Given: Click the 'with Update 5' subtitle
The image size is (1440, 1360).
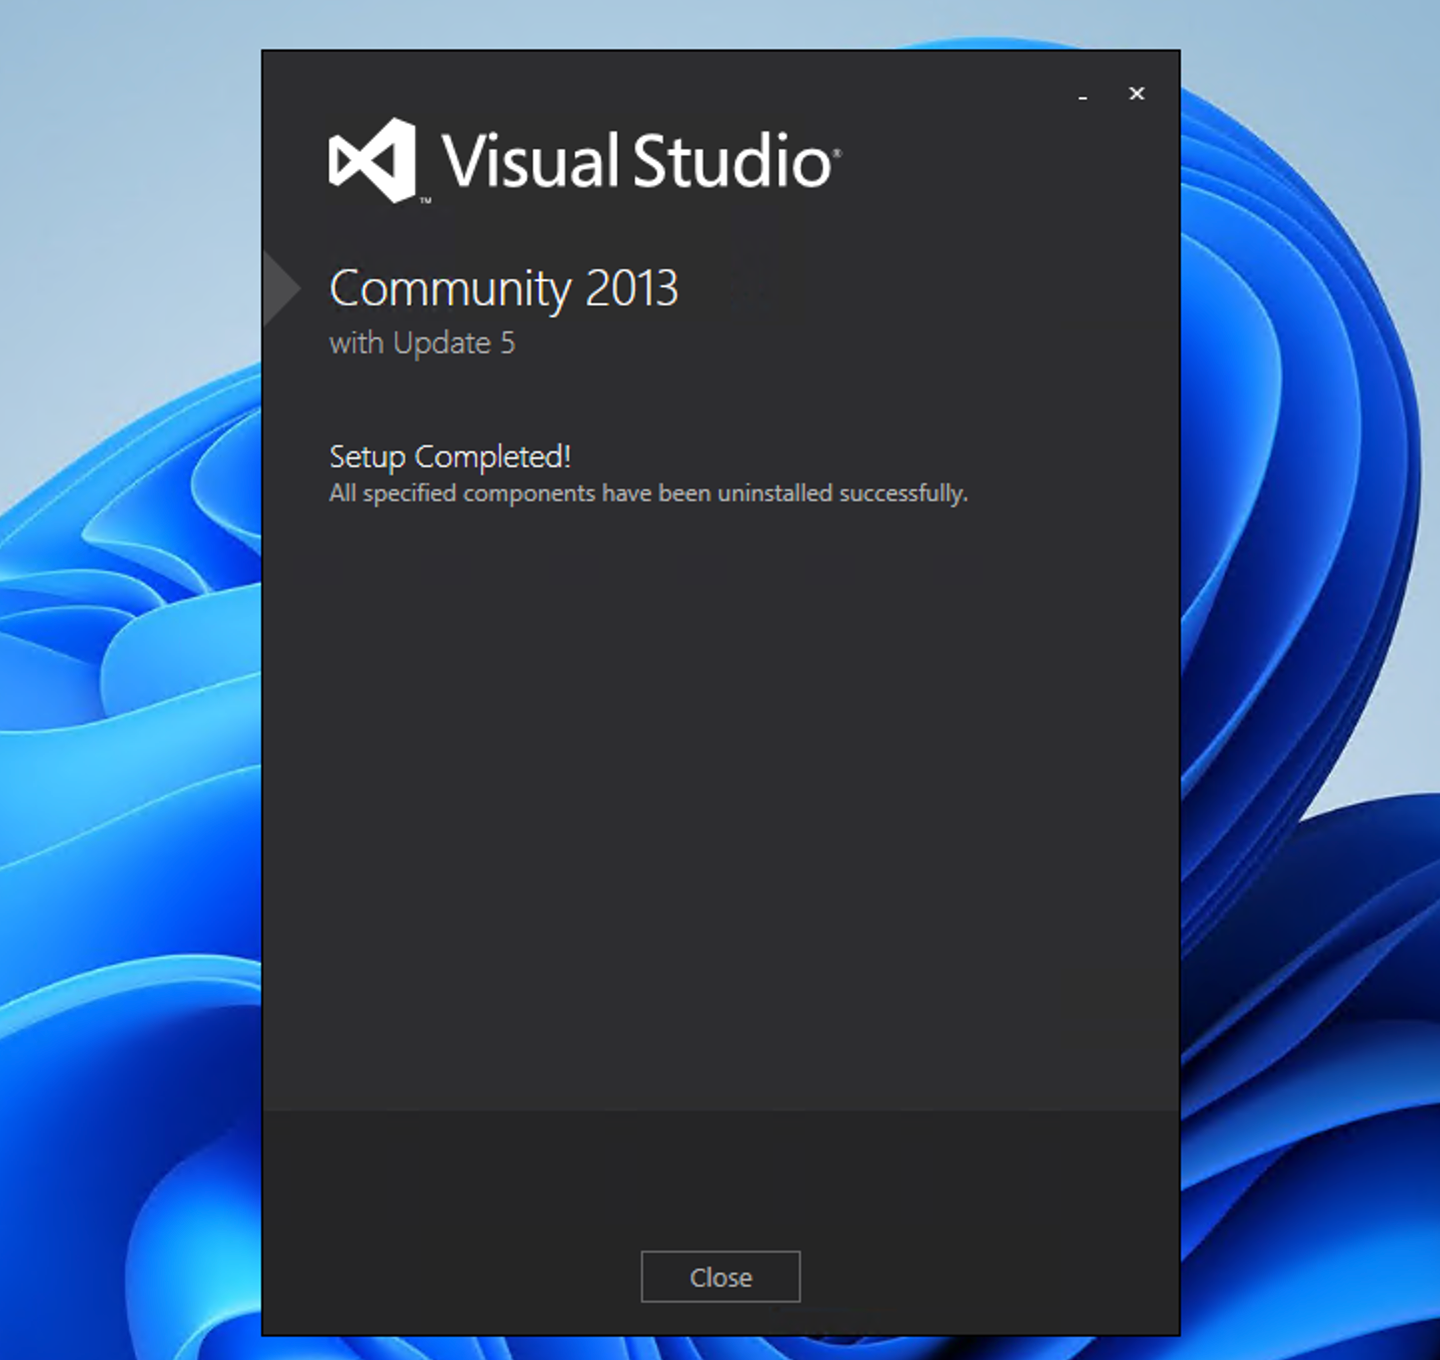Looking at the screenshot, I should (x=422, y=343).
